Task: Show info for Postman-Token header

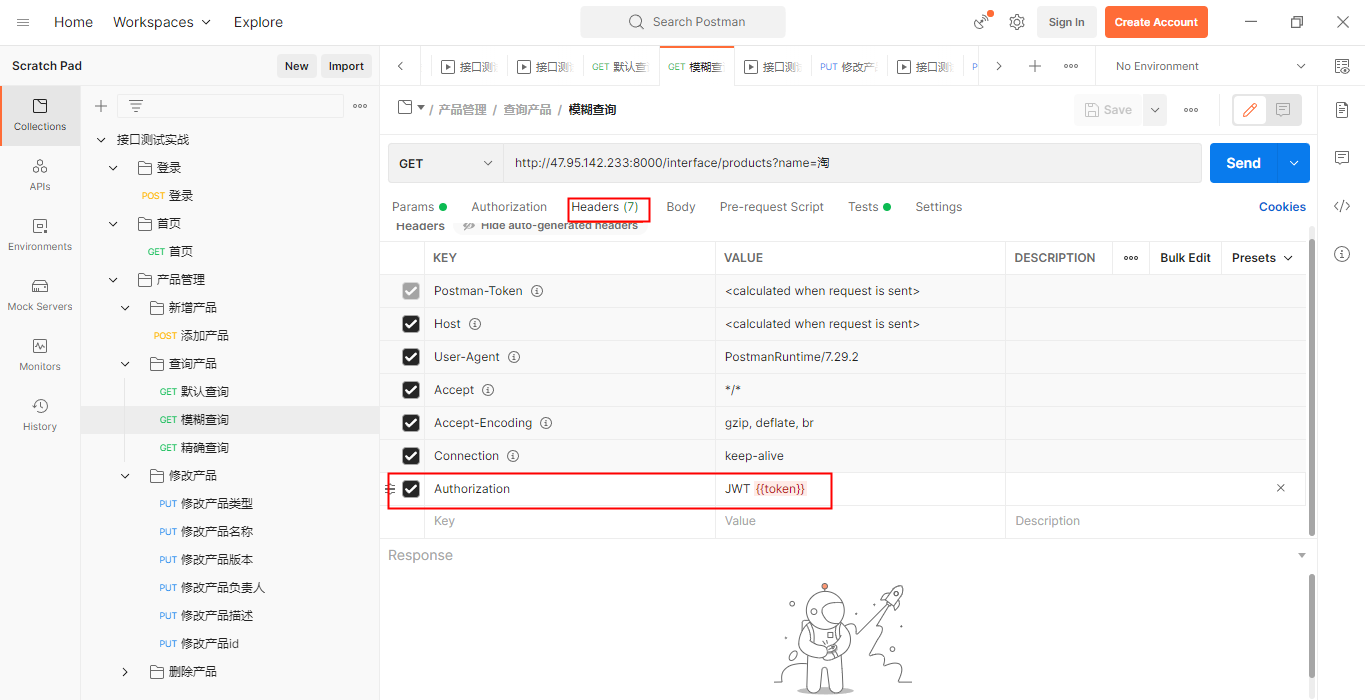Action: (537, 291)
